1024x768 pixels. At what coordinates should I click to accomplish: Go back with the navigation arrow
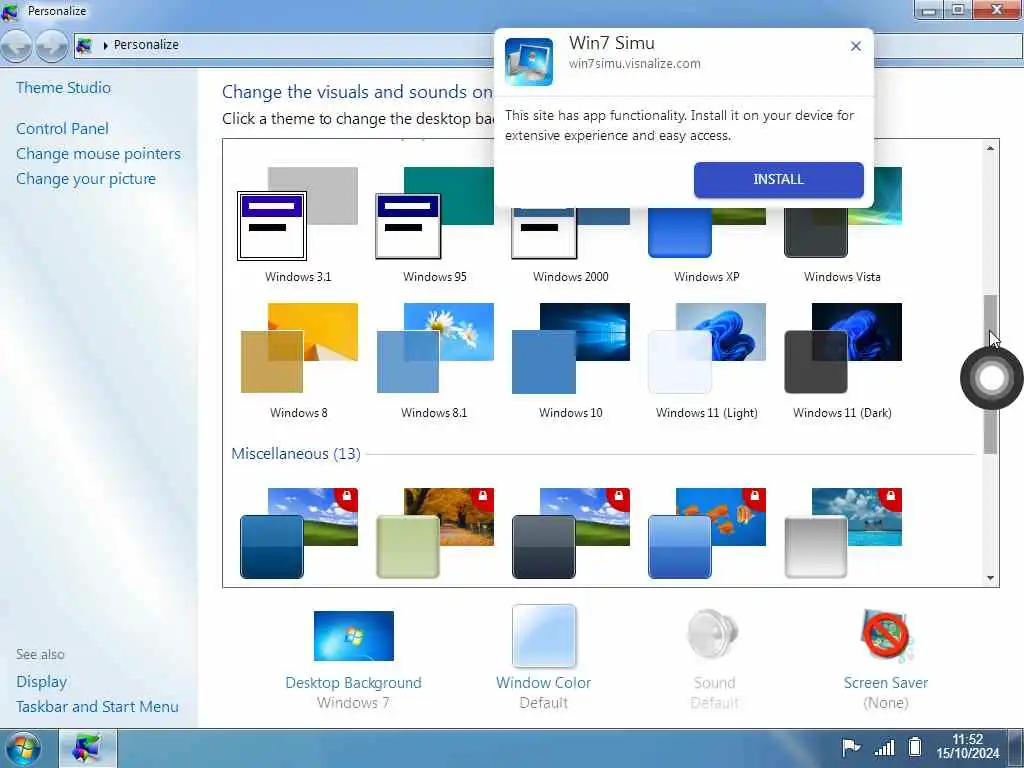click(x=16, y=46)
